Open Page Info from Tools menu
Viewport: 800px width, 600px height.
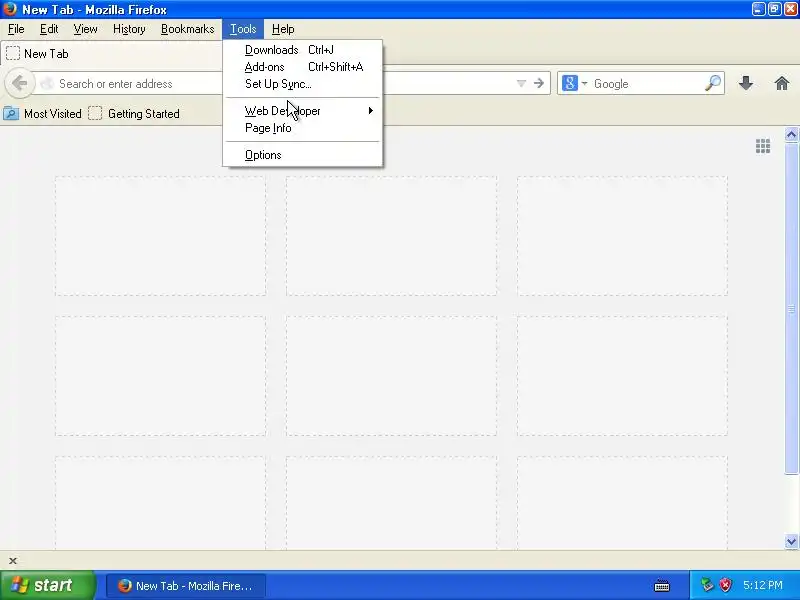[x=303, y=128]
